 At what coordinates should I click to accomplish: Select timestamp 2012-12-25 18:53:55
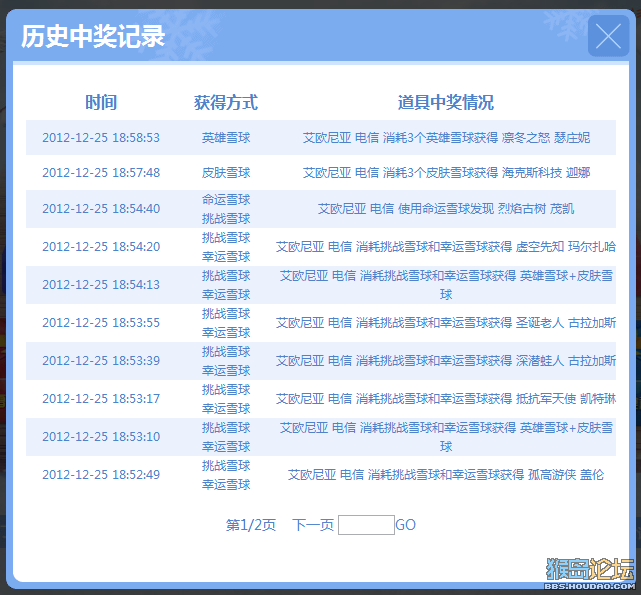click(x=101, y=323)
